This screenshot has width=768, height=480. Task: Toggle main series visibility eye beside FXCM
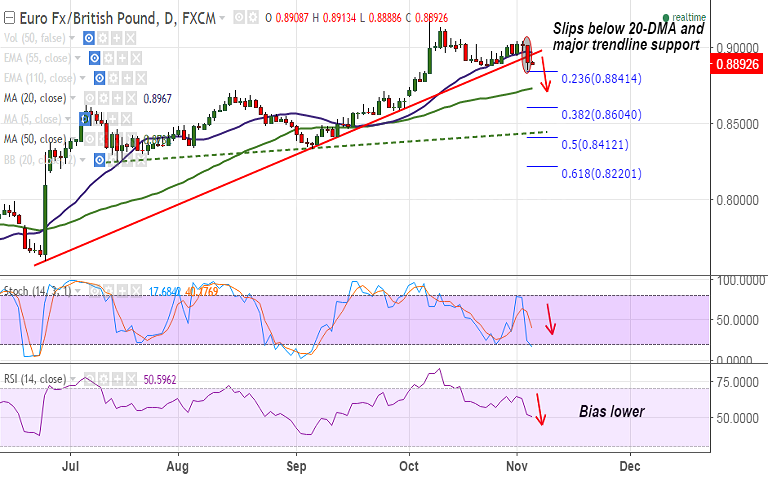239,18
